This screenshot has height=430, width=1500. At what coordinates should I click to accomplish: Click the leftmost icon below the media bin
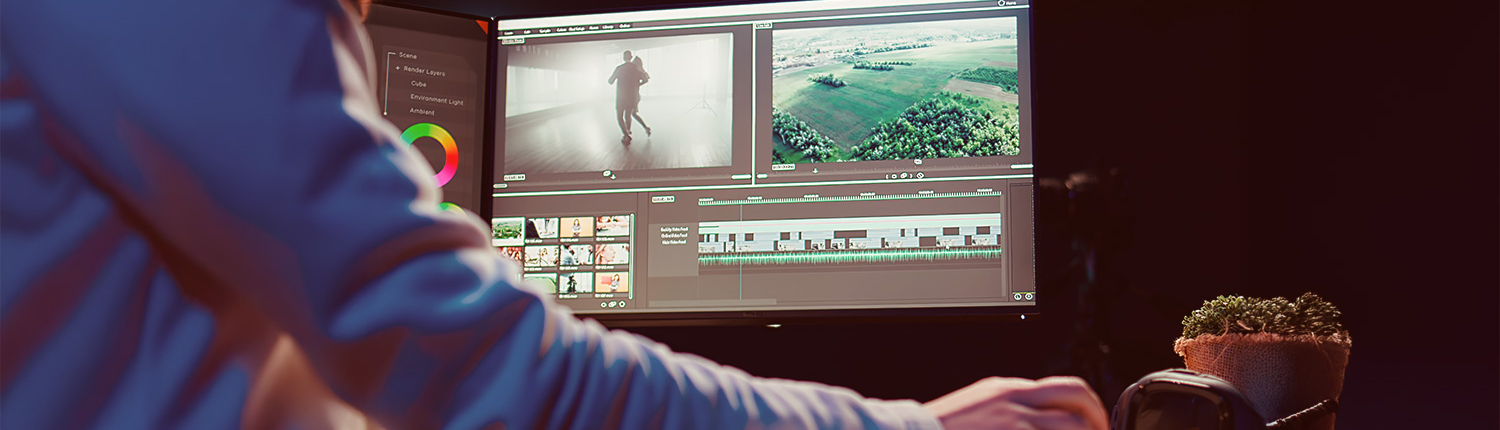pyautogui.click(x=604, y=304)
